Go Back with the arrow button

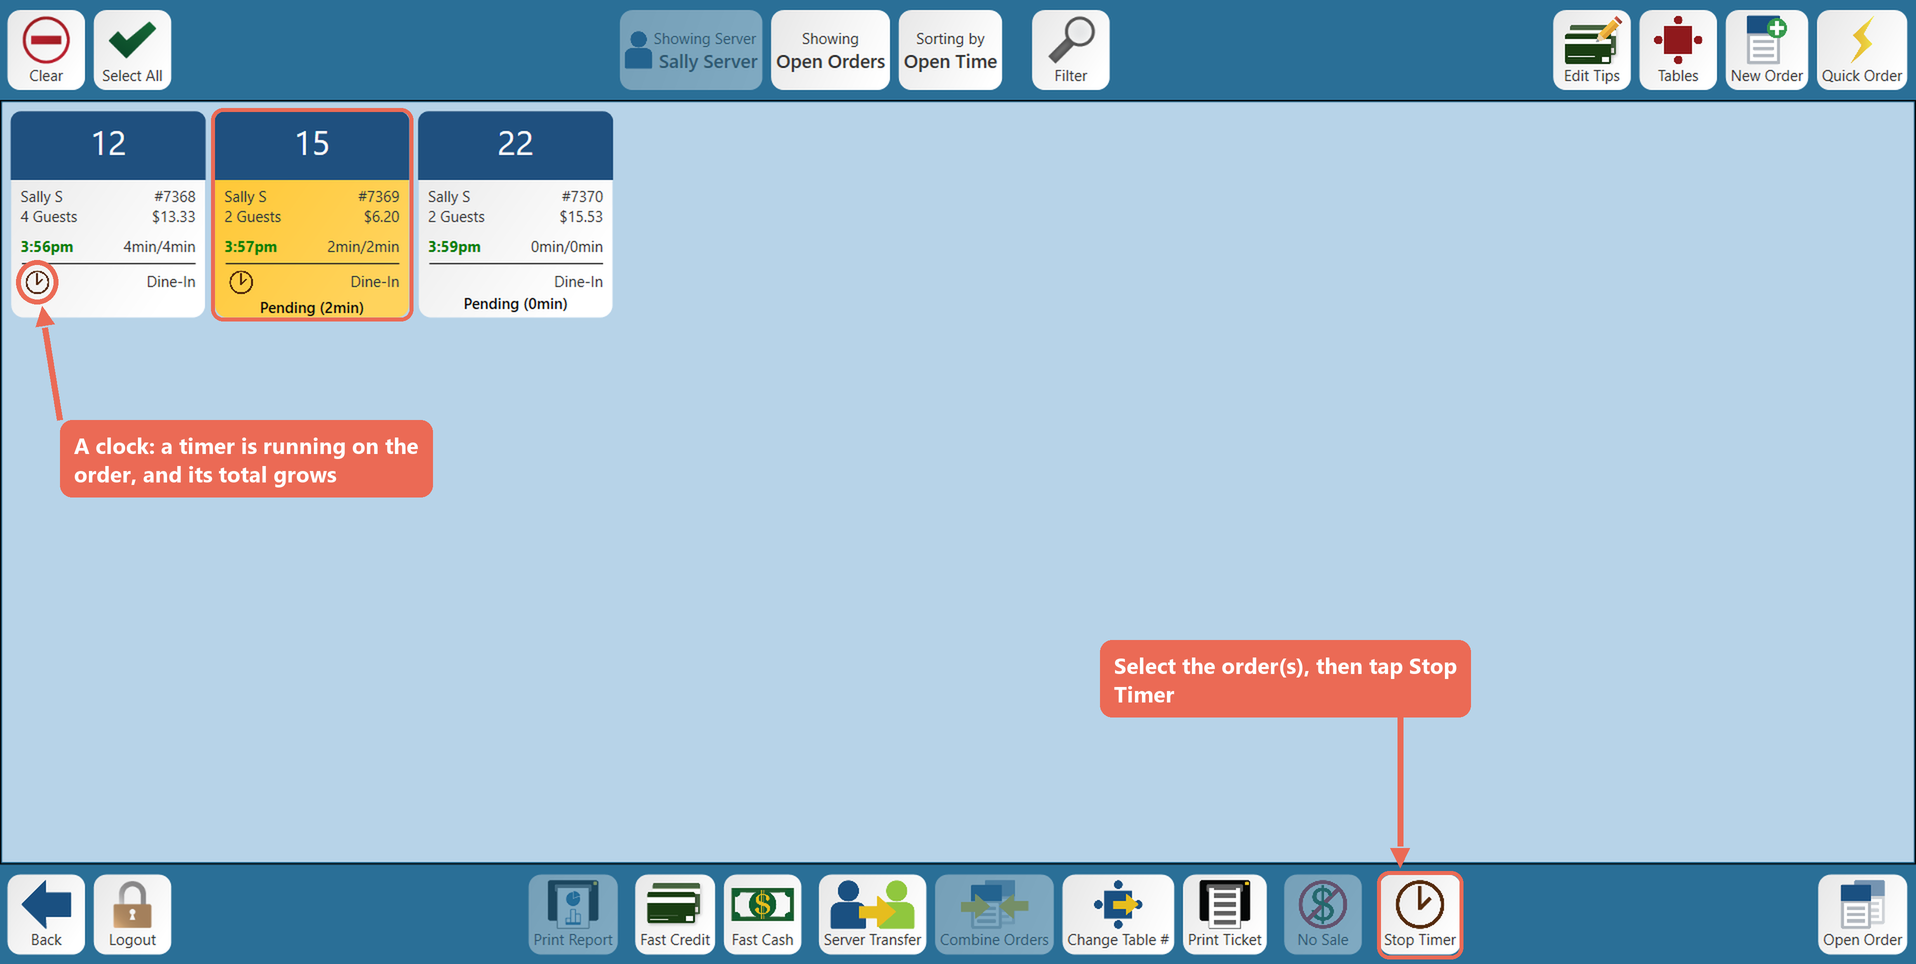tap(46, 914)
